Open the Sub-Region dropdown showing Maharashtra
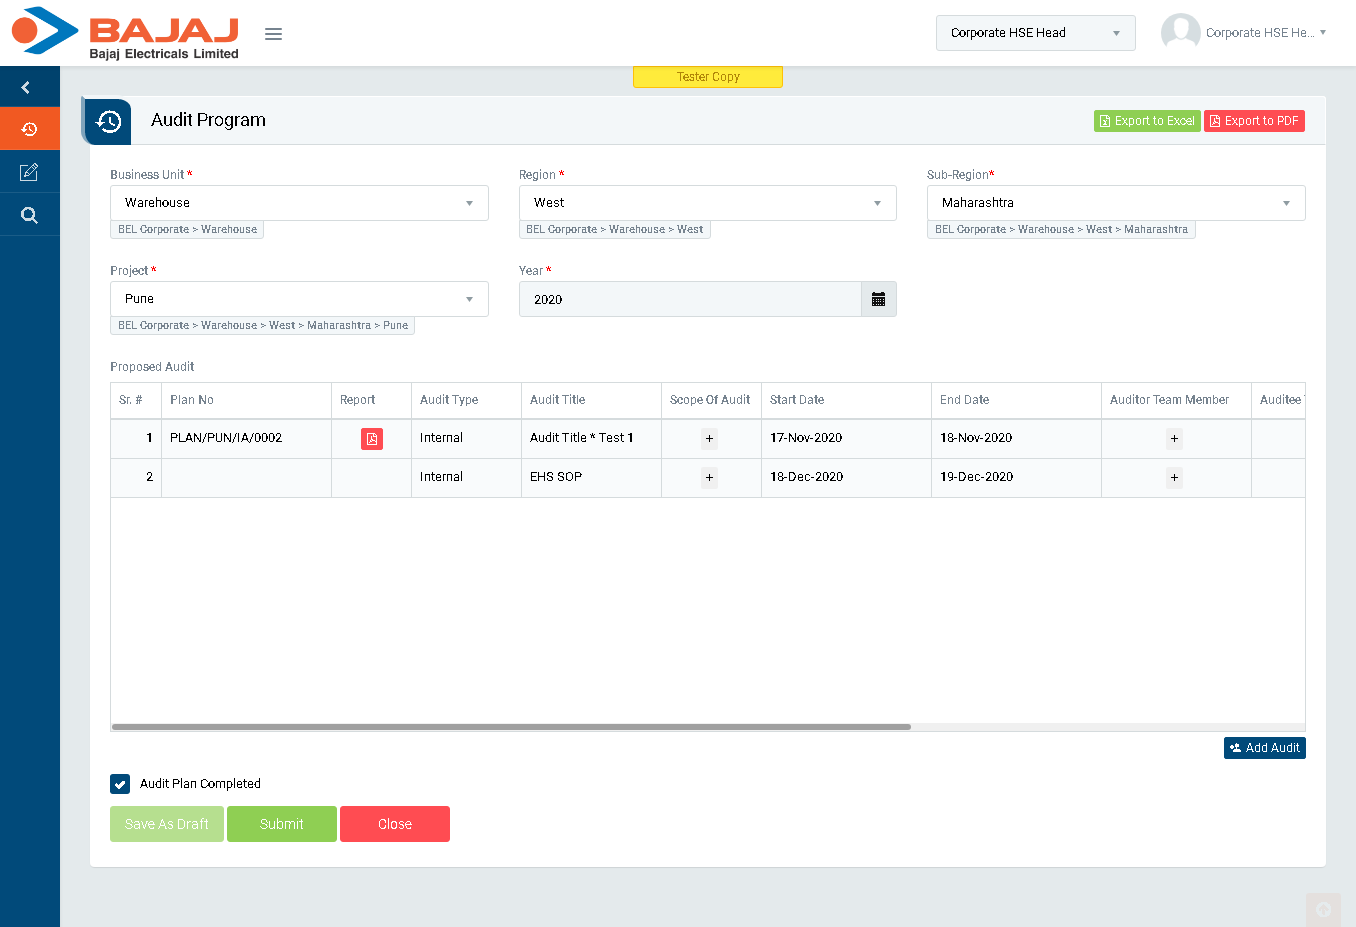The height and width of the screenshot is (927, 1356). pos(1115,203)
